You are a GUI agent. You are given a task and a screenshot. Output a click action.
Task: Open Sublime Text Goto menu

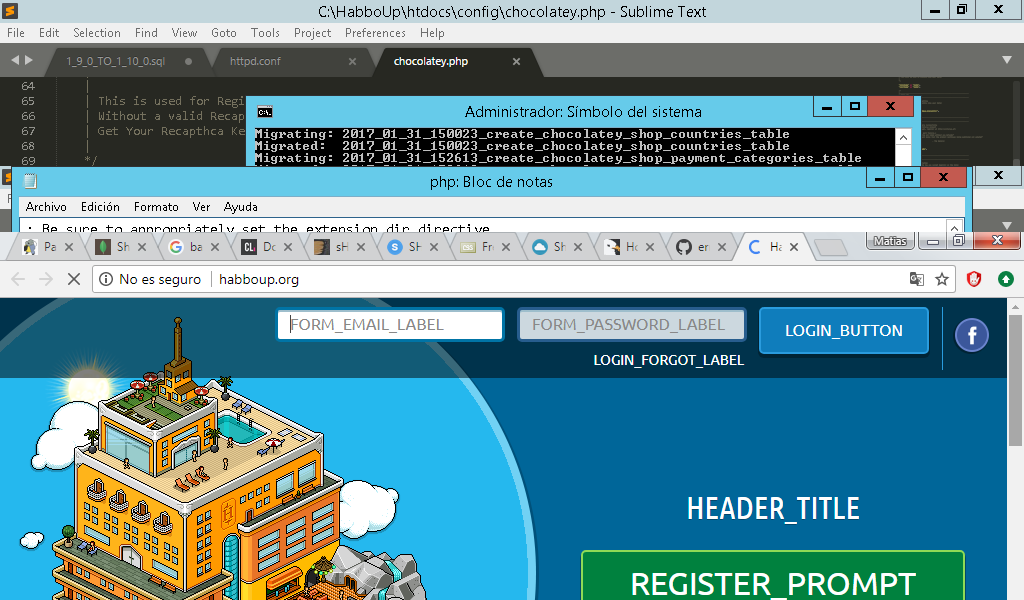223,33
